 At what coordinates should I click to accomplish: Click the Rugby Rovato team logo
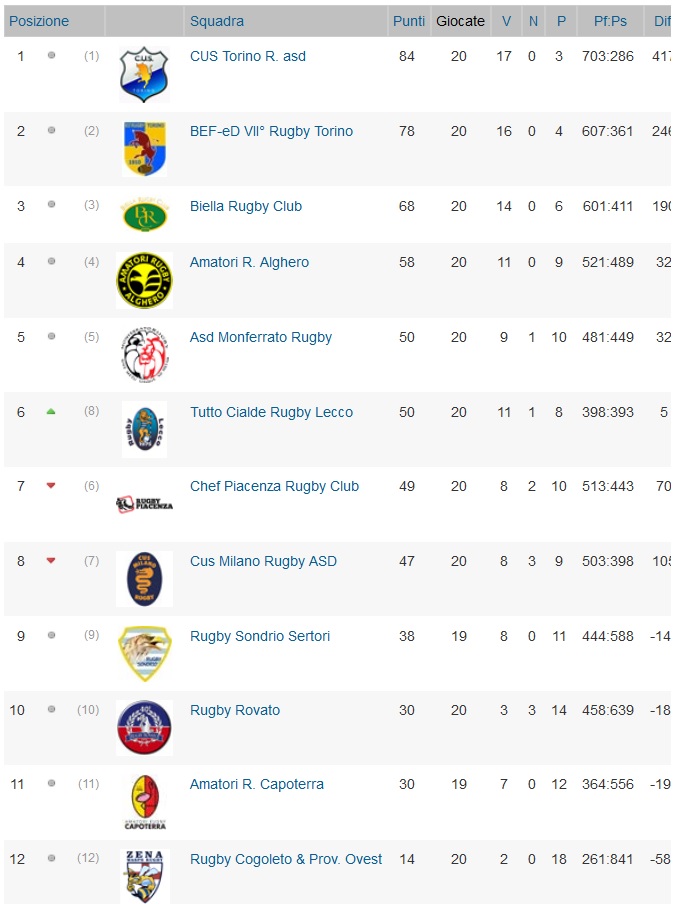(x=144, y=727)
